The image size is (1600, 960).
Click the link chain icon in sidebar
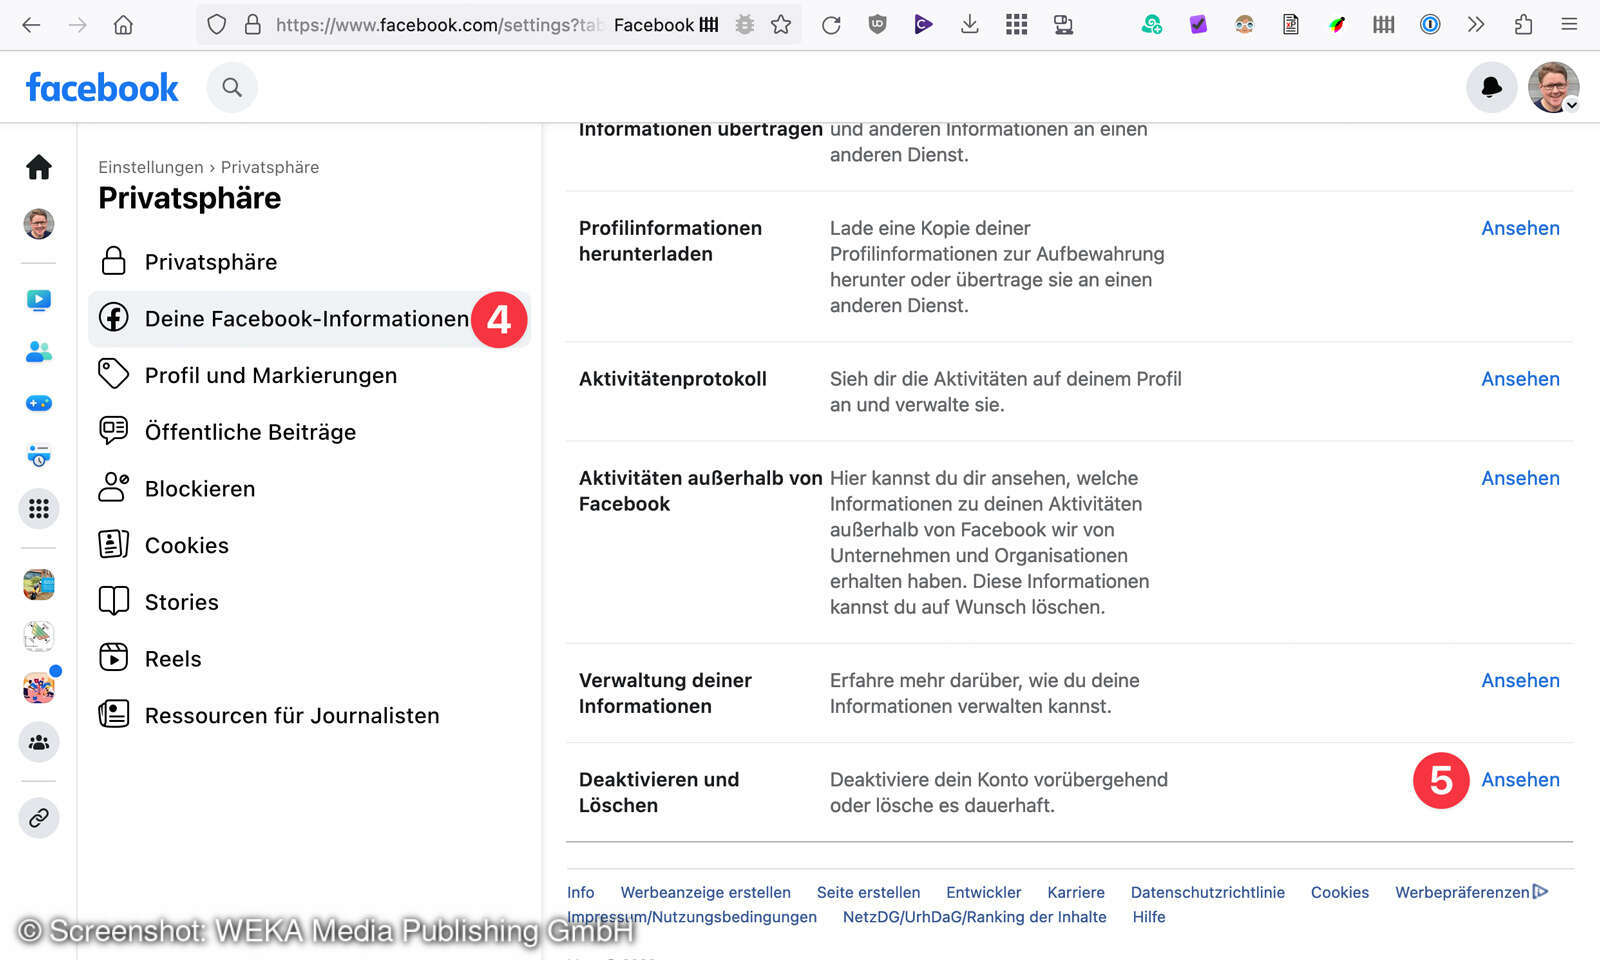coord(39,818)
